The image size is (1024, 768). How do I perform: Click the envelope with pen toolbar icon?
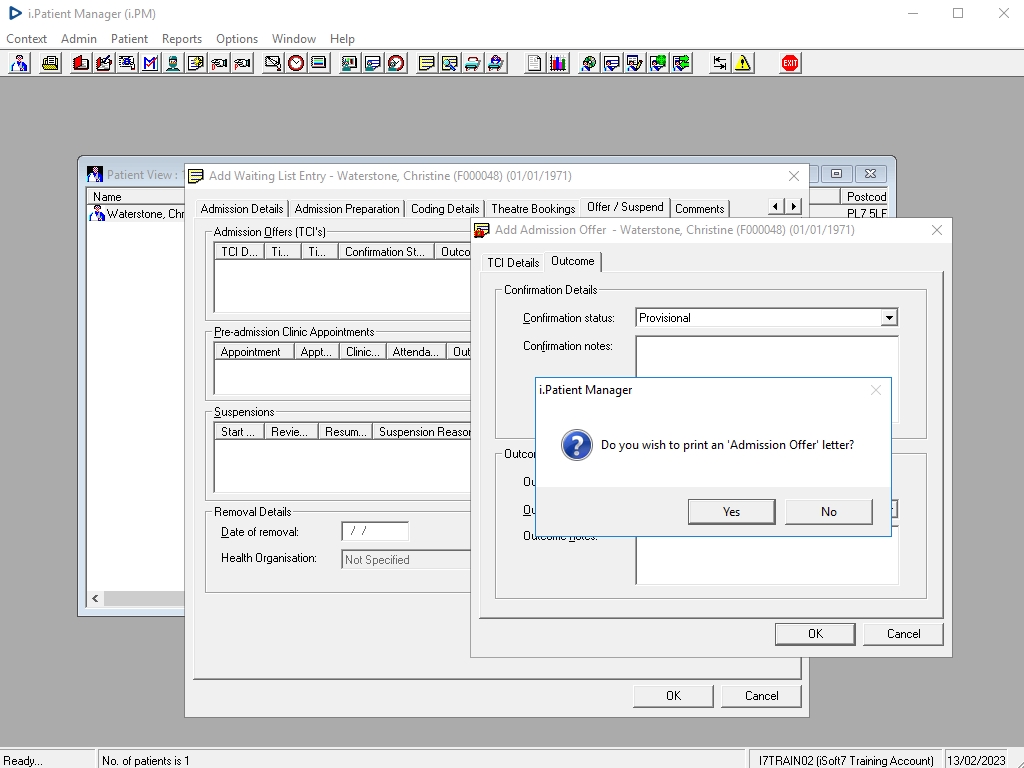(272, 63)
